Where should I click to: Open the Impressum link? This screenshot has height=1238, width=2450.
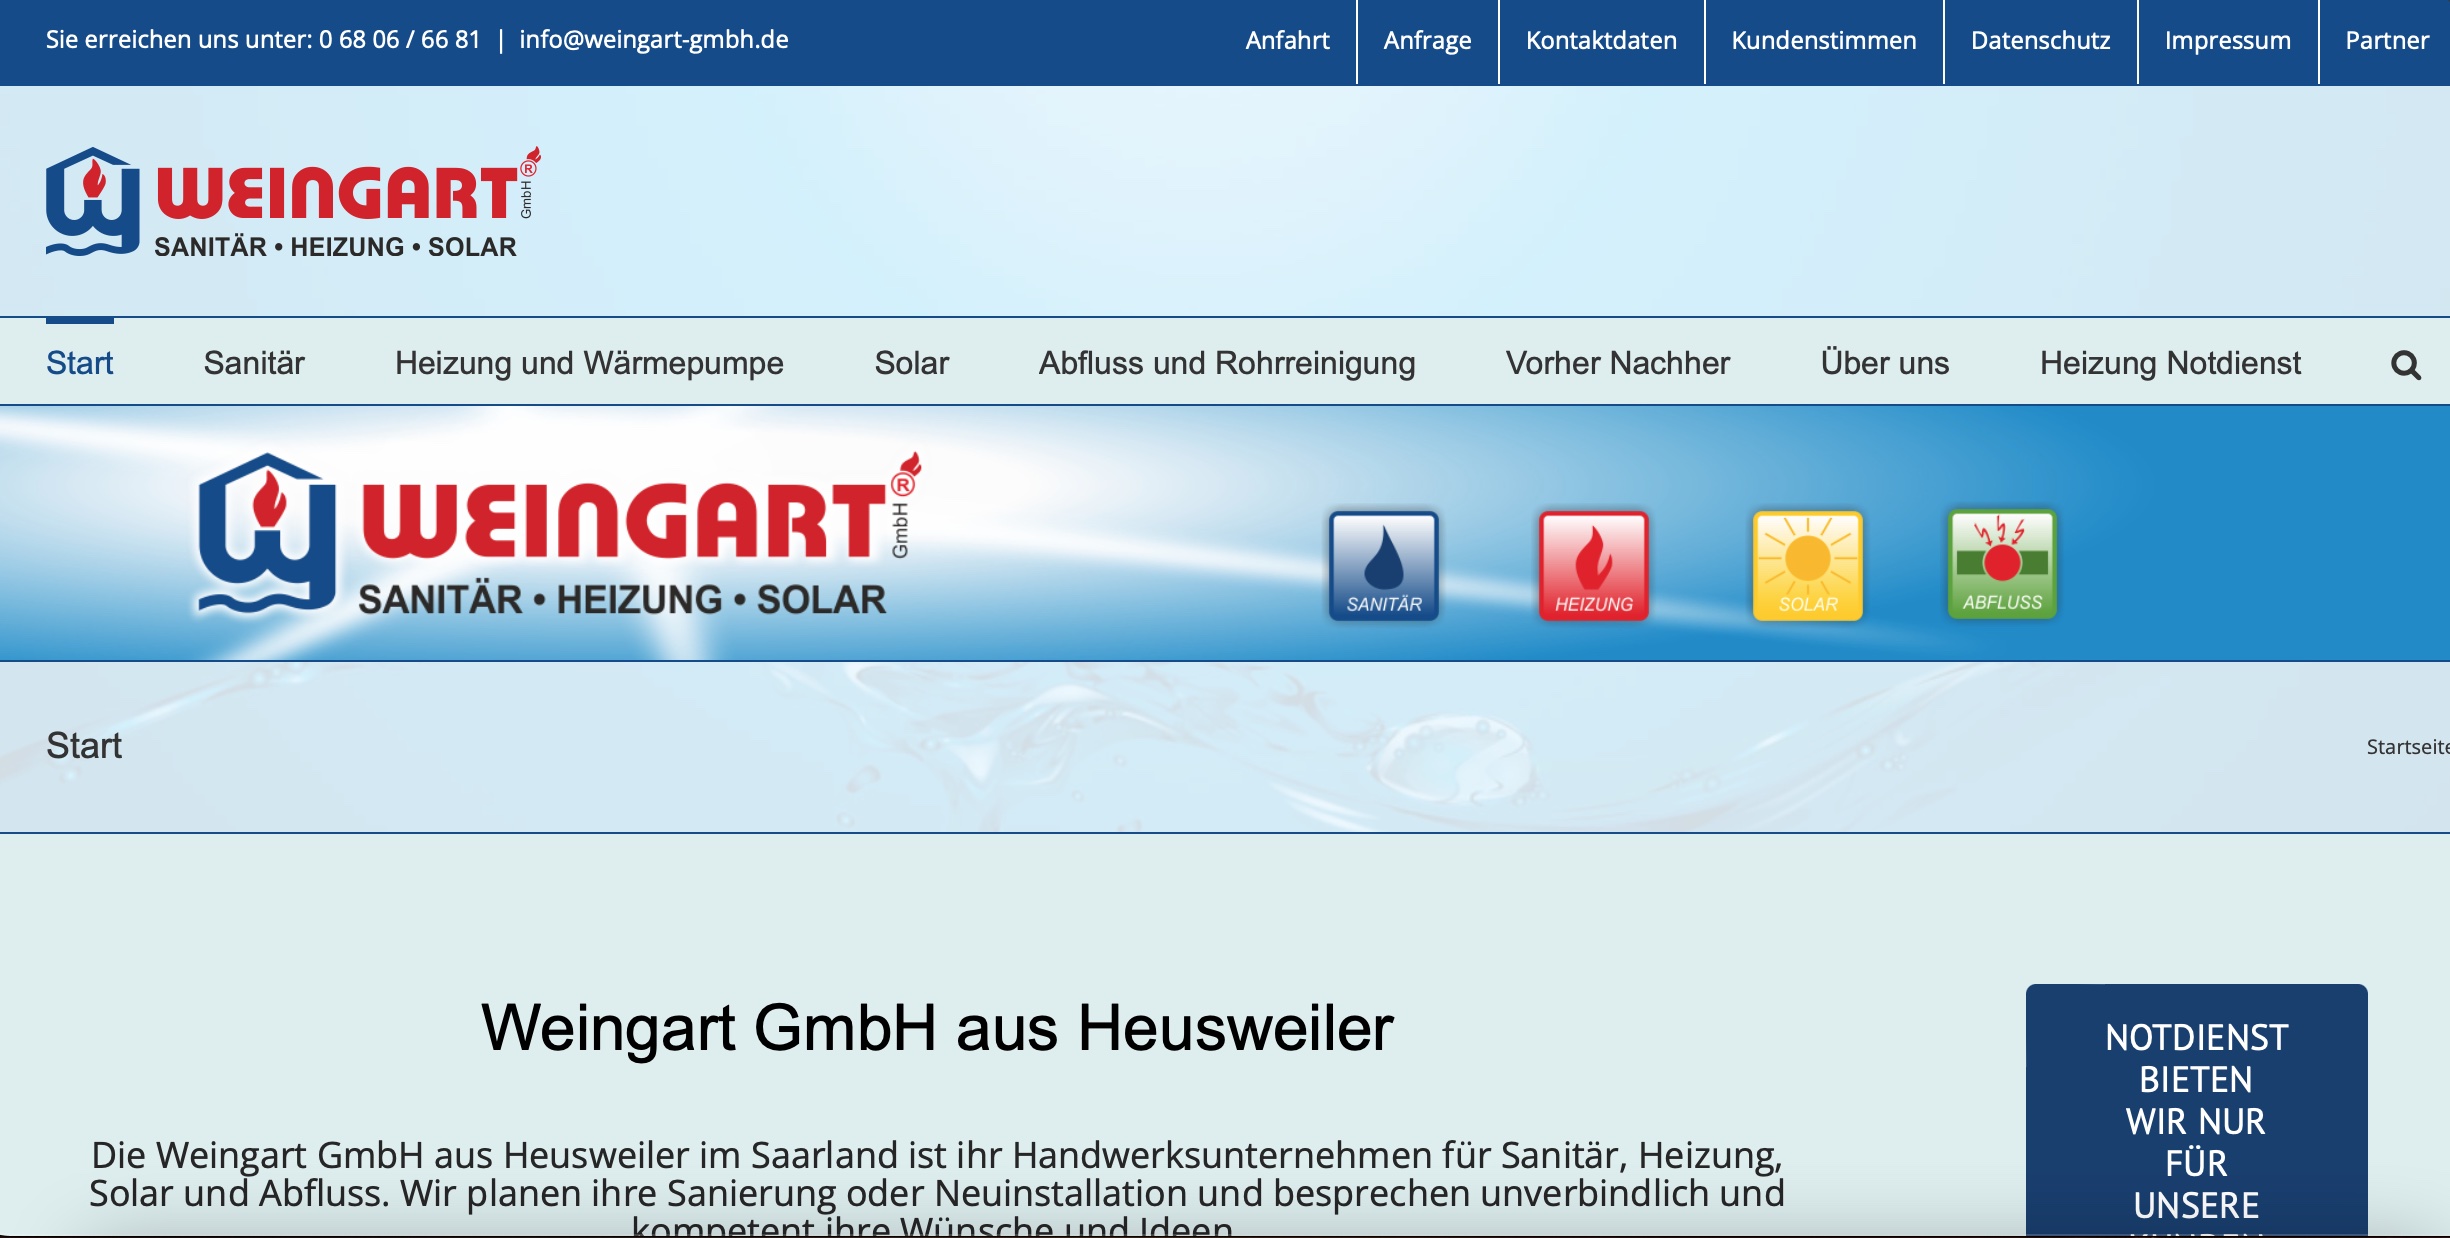pos(2228,41)
